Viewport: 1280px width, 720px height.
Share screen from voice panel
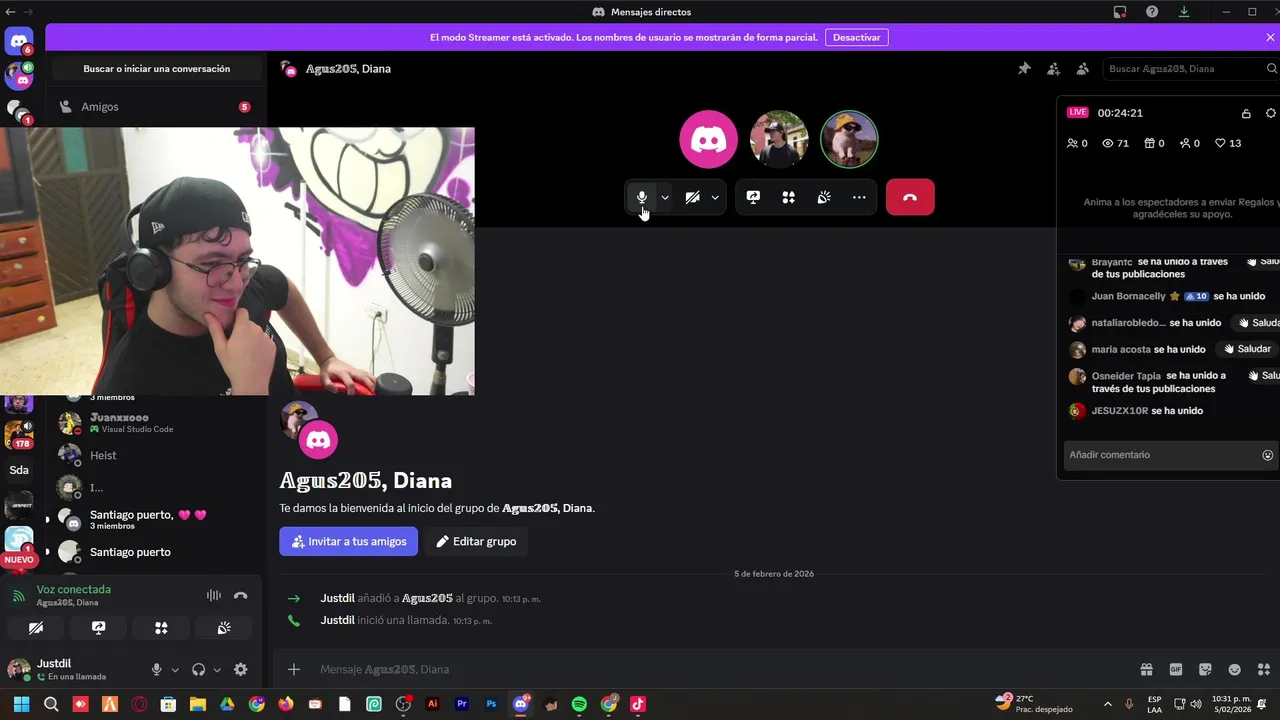98,628
